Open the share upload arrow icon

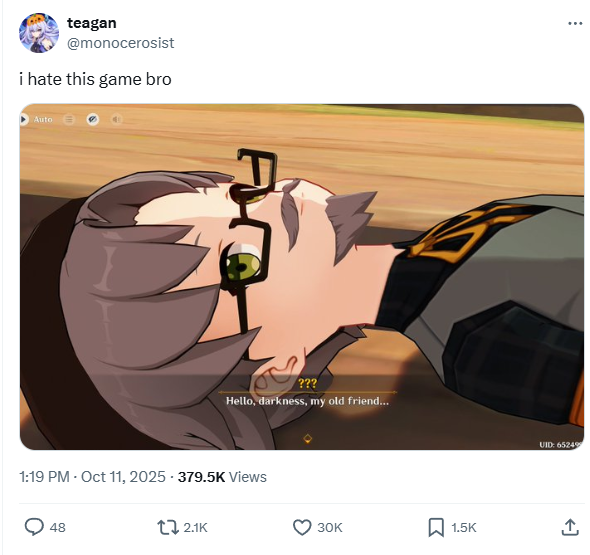click(x=570, y=527)
